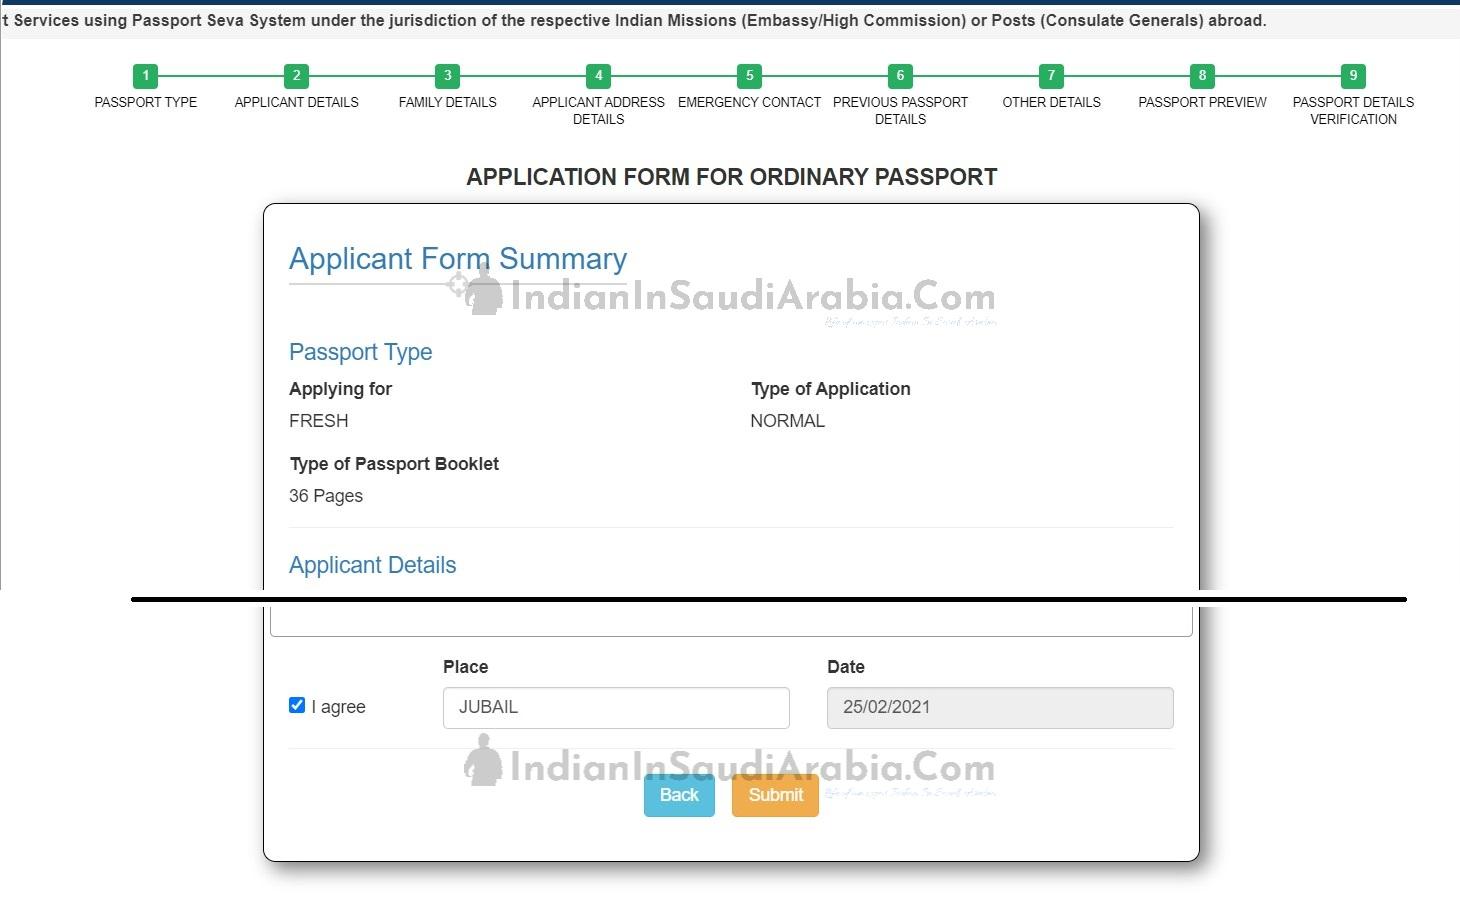Click the Place input field
The image size is (1460, 904).
tap(616, 708)
